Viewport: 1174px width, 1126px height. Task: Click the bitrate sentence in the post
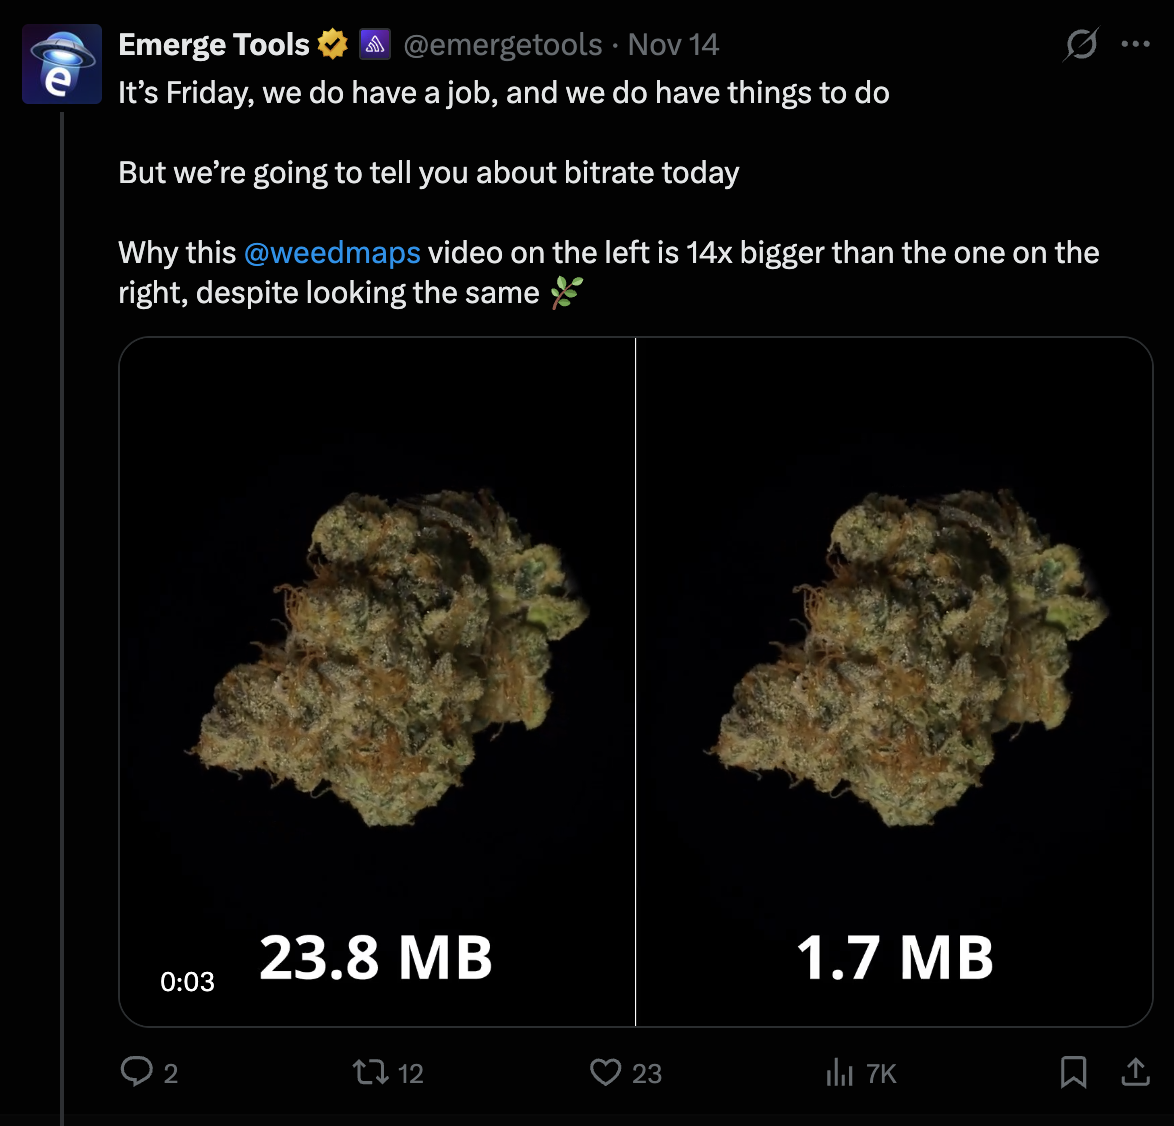pyautogui.click(x=428, y=173)
